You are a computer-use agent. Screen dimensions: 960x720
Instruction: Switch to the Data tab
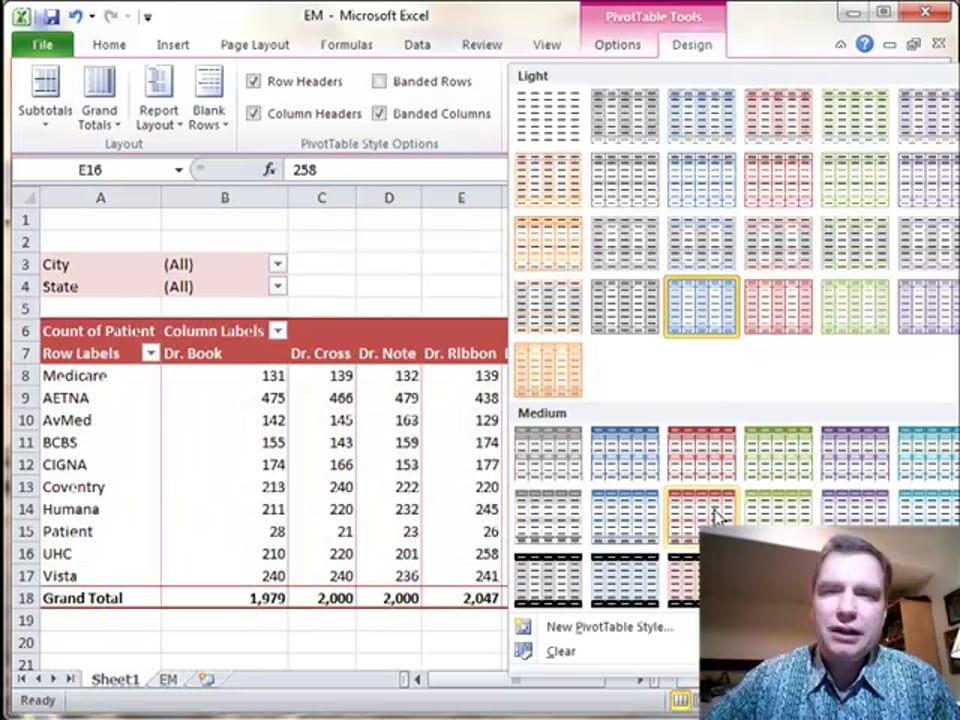pyautogui.click(x=417, y=45)
